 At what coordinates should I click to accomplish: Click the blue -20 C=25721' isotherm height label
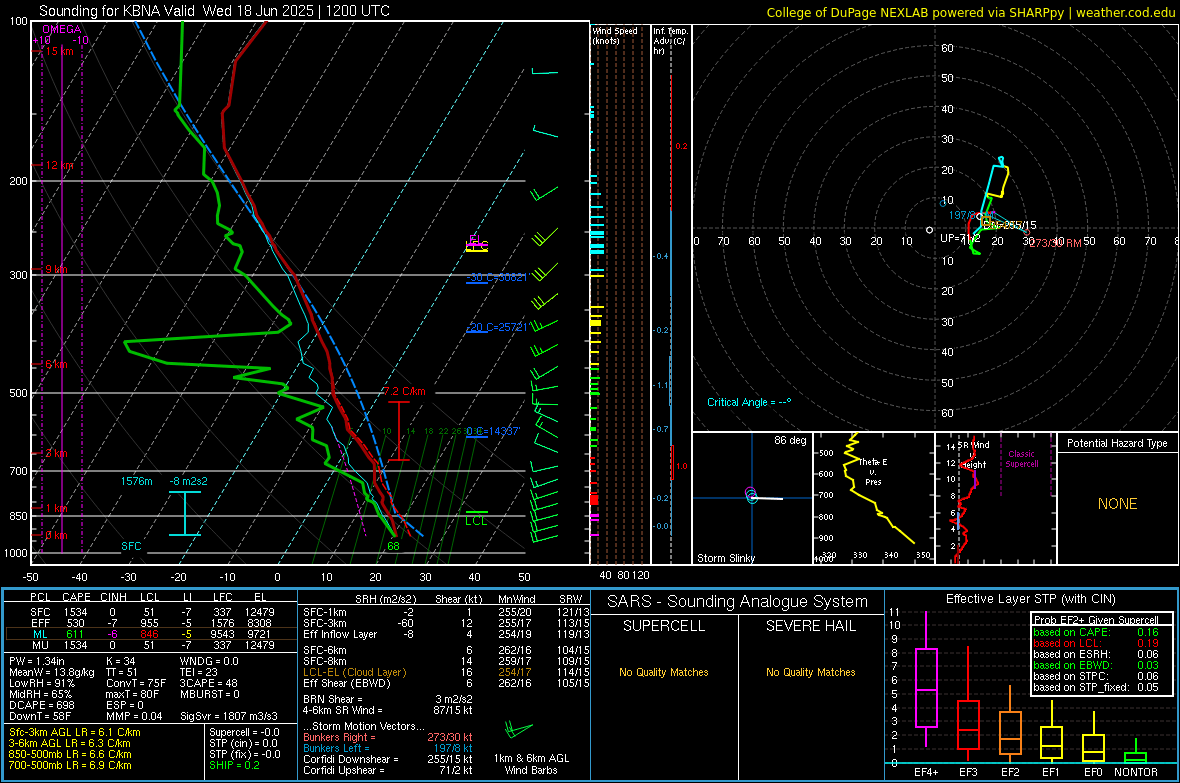(497, 328)
